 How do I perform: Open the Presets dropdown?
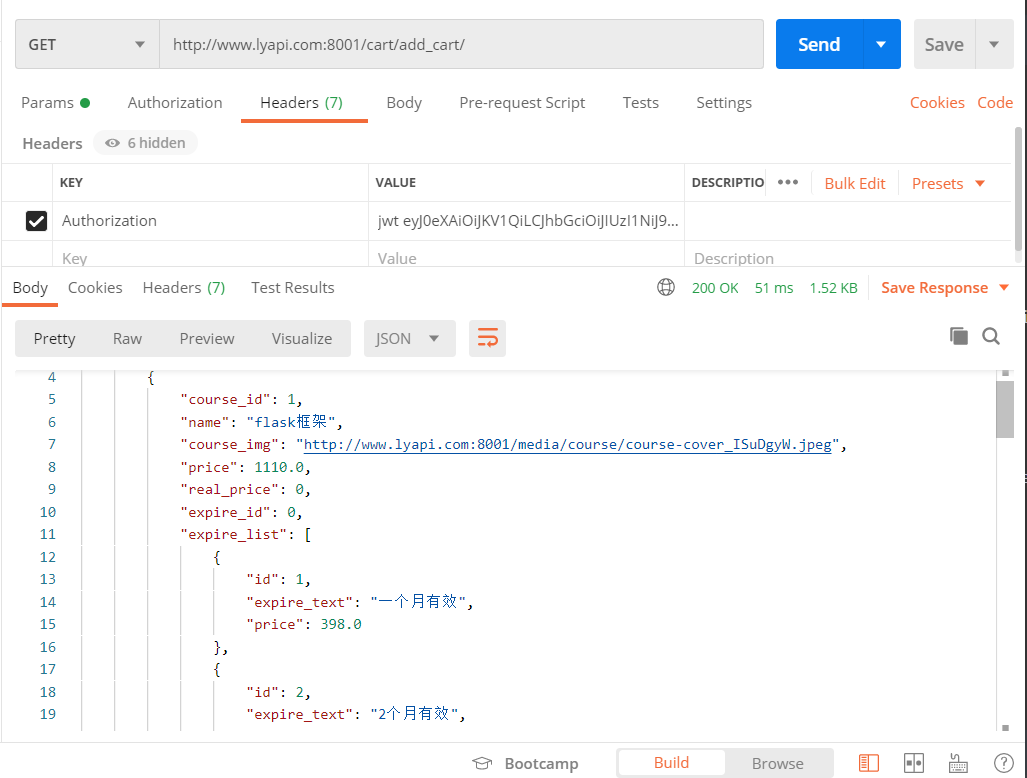click(x=948, y=183)
